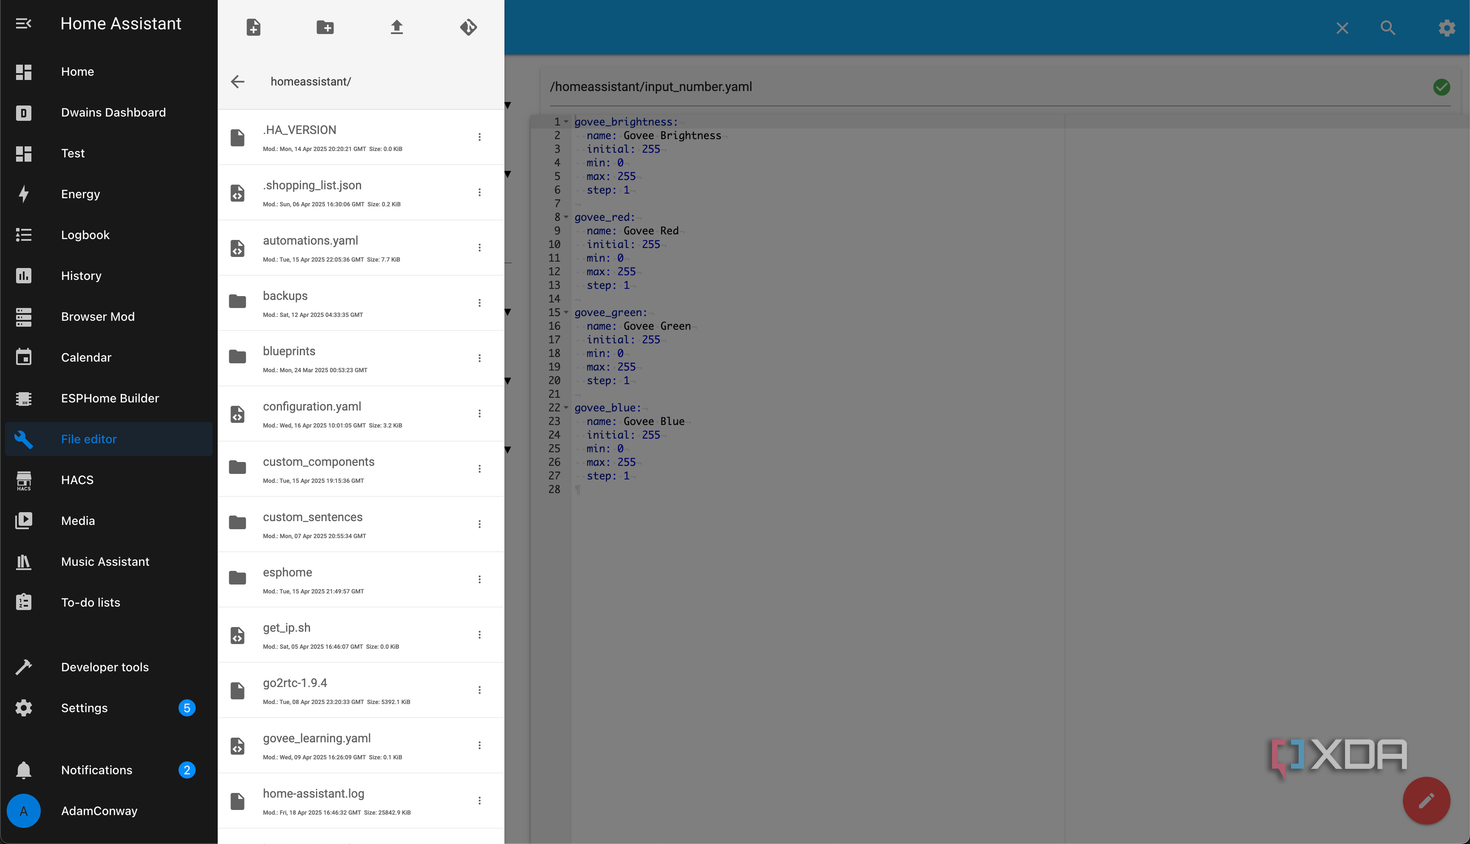Open options menu for .HA_VERSION
Viewport: 1470px width, 844px height.
[x=480, y=137]
